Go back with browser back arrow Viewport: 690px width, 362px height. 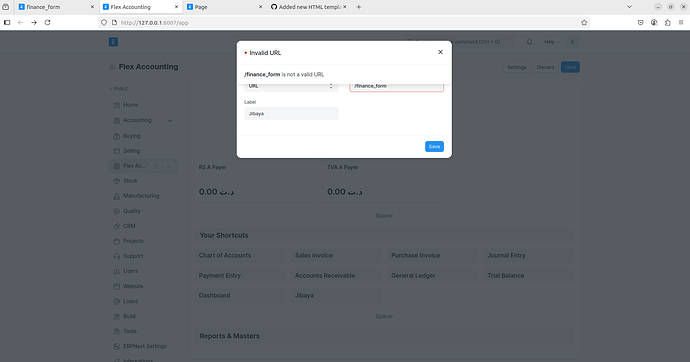pos(20,22)
